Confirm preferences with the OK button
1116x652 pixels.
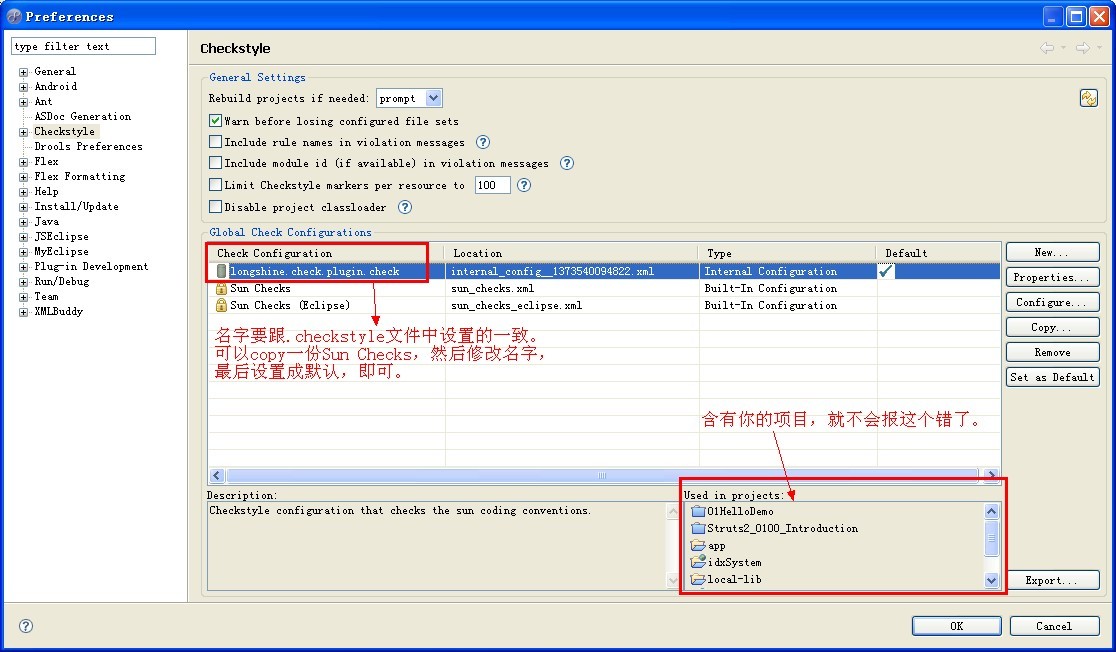[x=957, y=626]
